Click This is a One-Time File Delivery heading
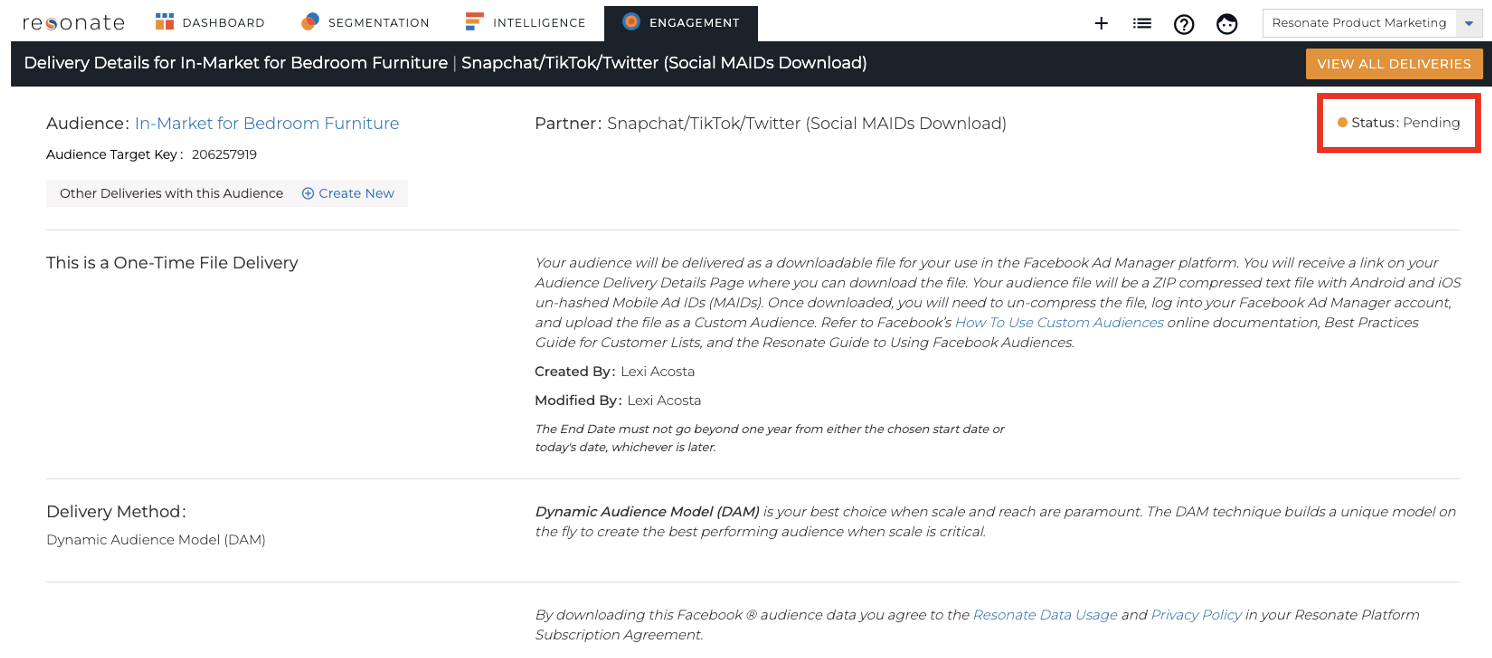The image size is (1492, 658). pos(172,263)
